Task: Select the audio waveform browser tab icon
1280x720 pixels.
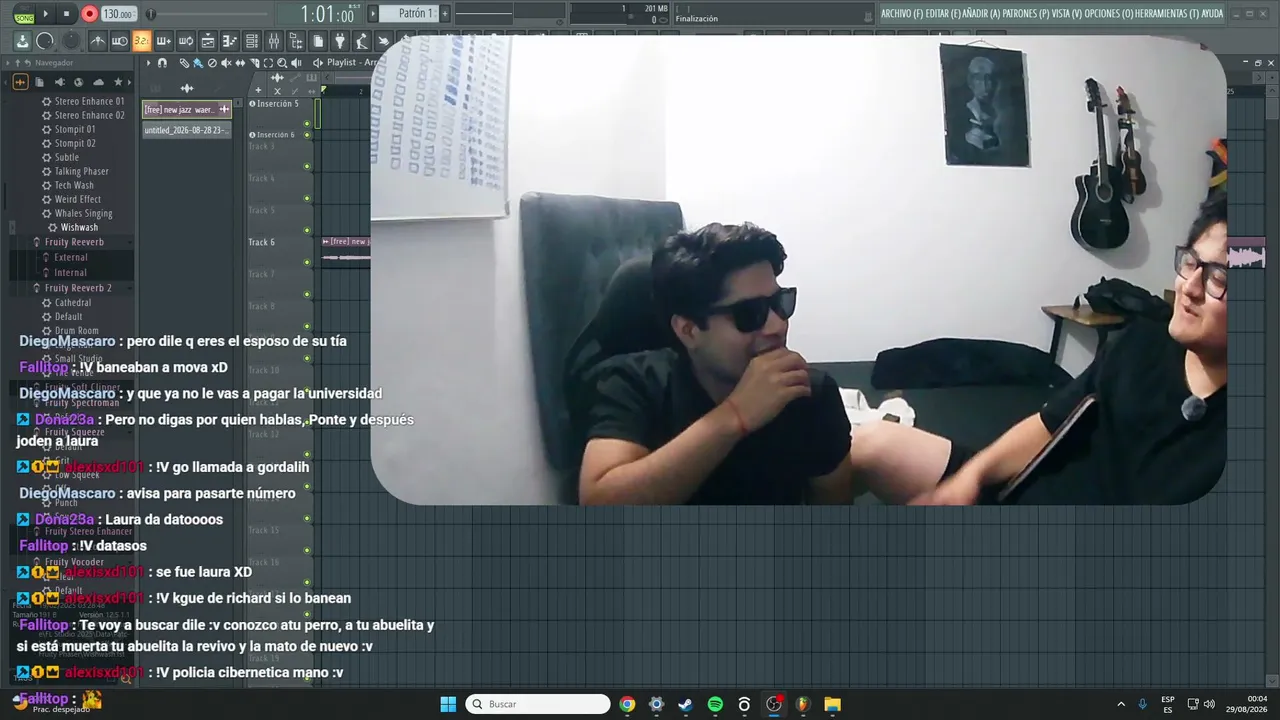Action: point(20,82)
